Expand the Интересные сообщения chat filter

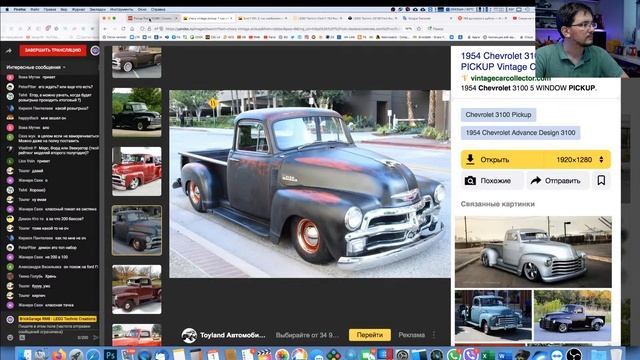pos(36,67)
